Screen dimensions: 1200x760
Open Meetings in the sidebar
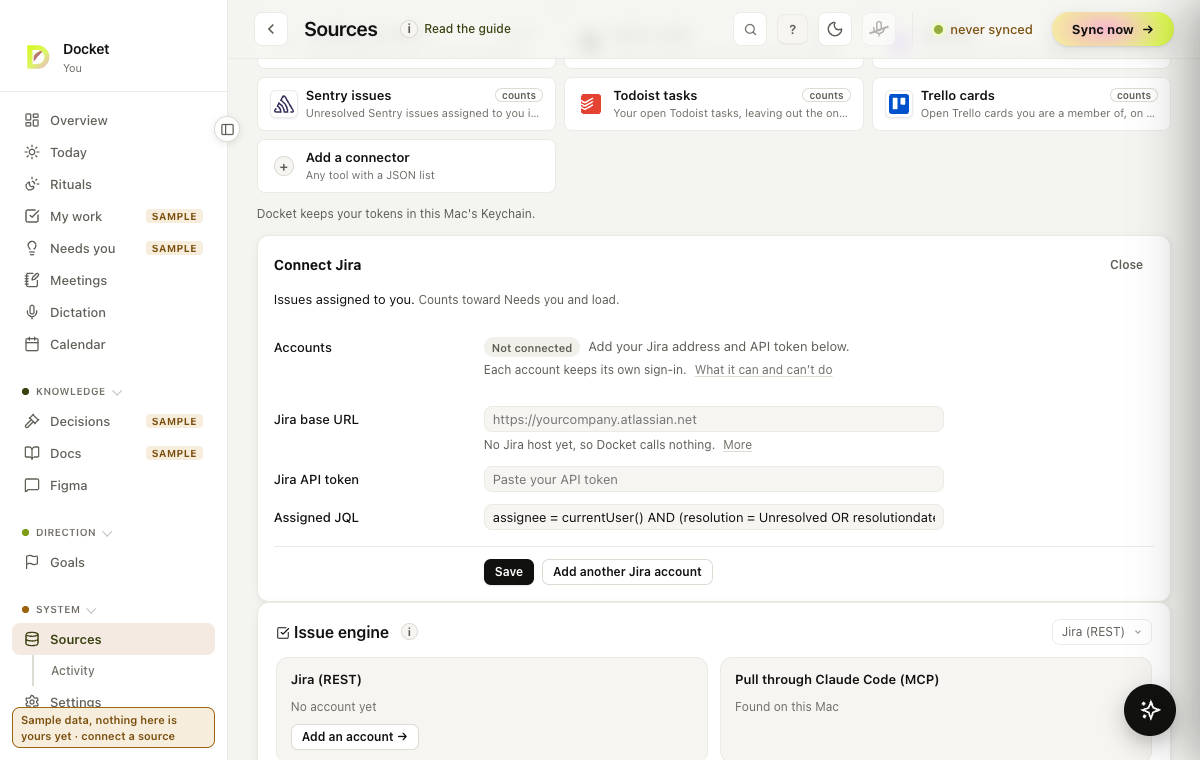(113, 280)
